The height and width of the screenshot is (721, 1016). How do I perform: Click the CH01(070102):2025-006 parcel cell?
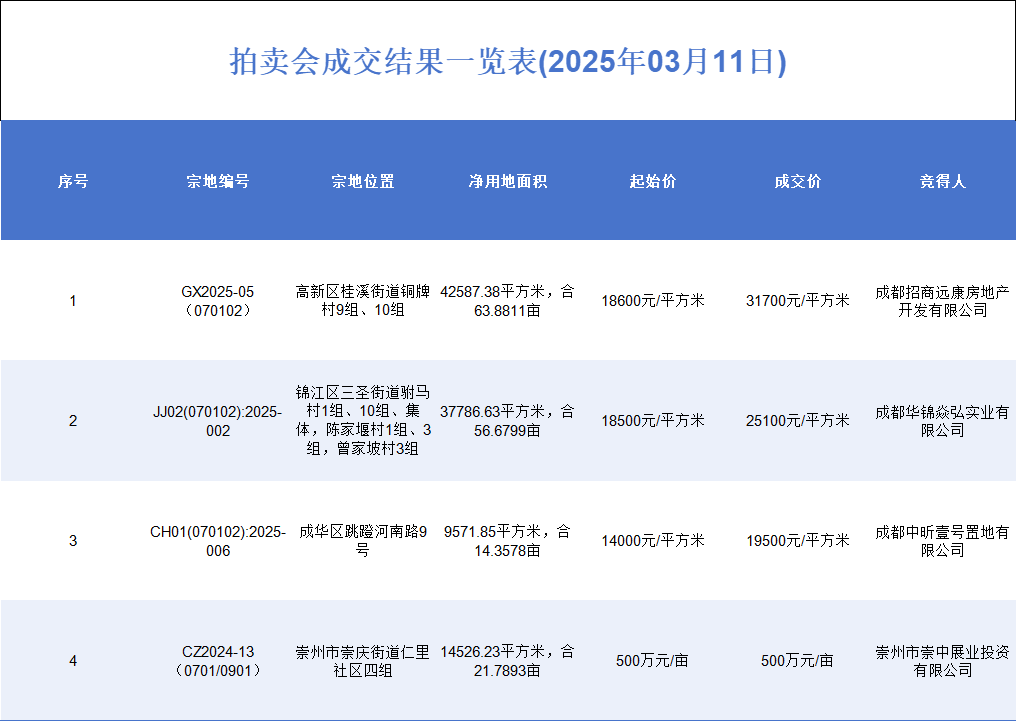(218, 541)
